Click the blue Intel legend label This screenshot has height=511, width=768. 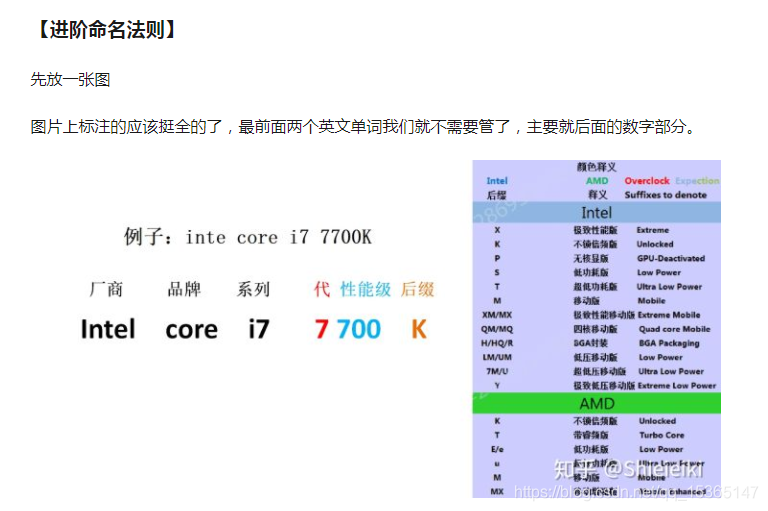pos(497,181)
